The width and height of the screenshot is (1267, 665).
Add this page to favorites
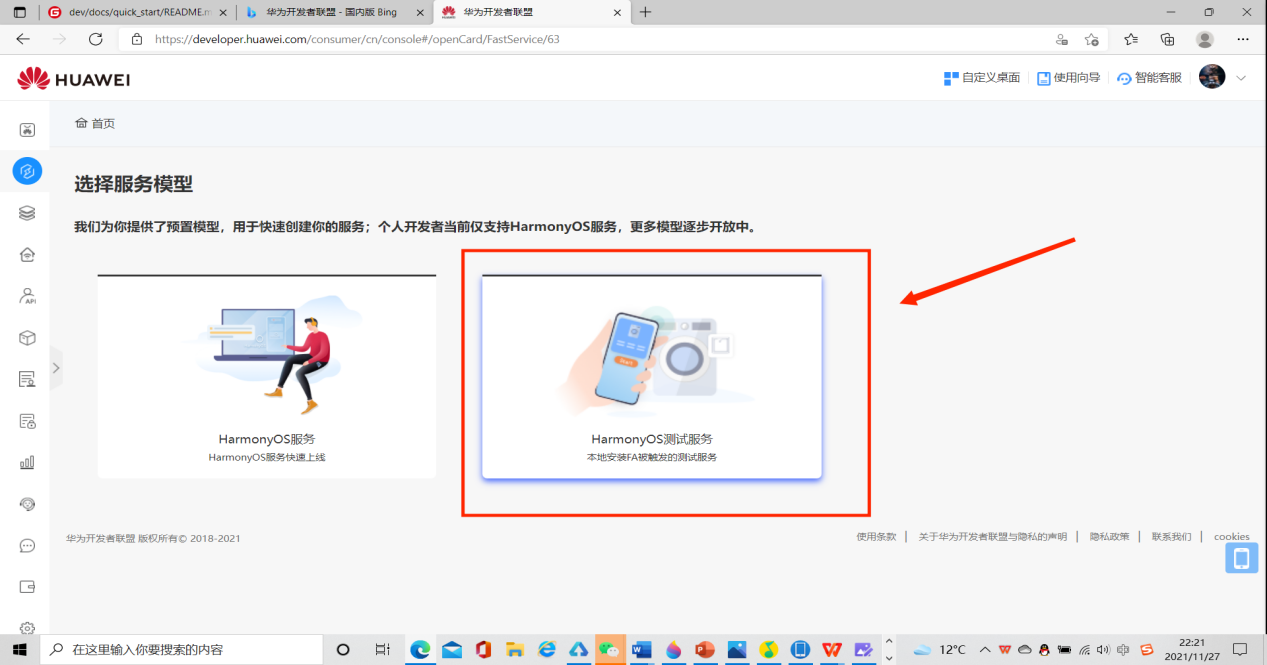click(1091, 39)
